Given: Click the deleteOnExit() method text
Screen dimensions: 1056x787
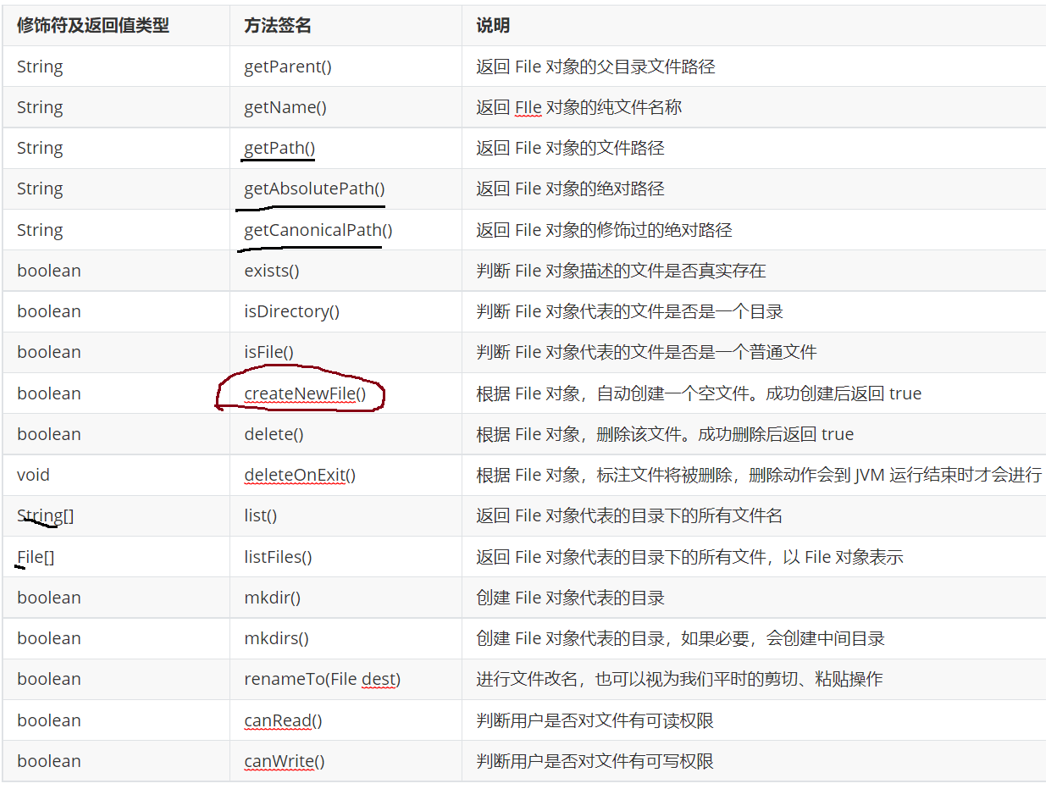Looking at the screenshot, I should tap(300, 475).
